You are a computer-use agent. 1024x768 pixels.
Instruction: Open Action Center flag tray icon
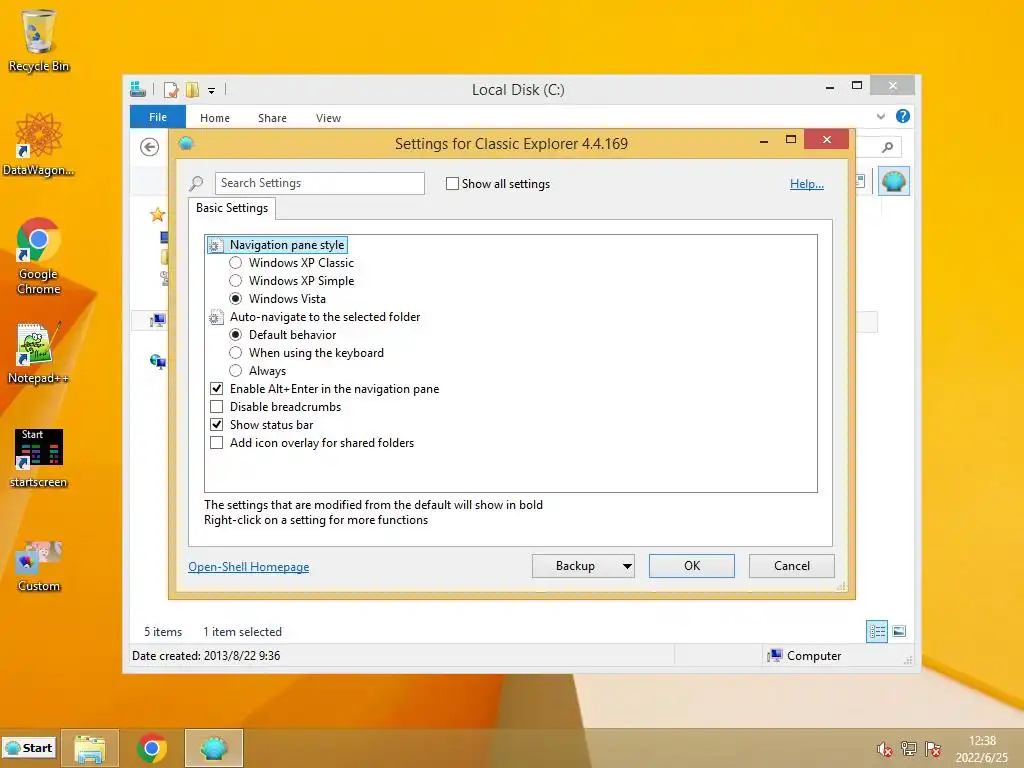[933, 749]
